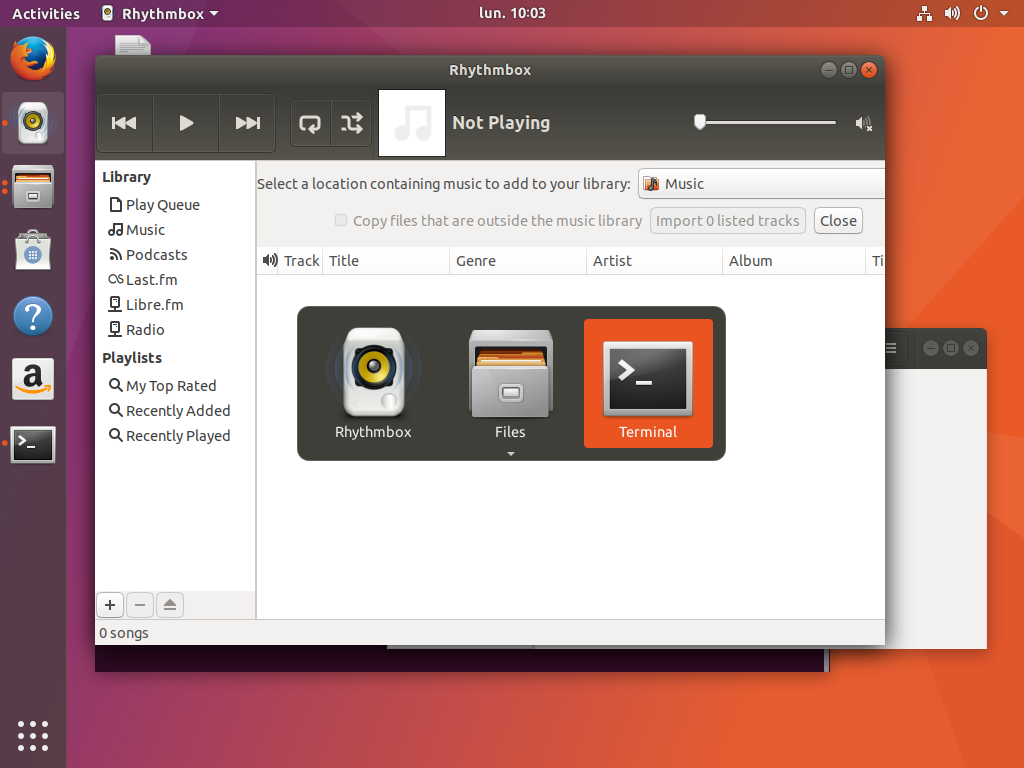Click the 'Not Playing' track title text
The width and height of the screenshot is (1024, 768).
pos(501,123)
